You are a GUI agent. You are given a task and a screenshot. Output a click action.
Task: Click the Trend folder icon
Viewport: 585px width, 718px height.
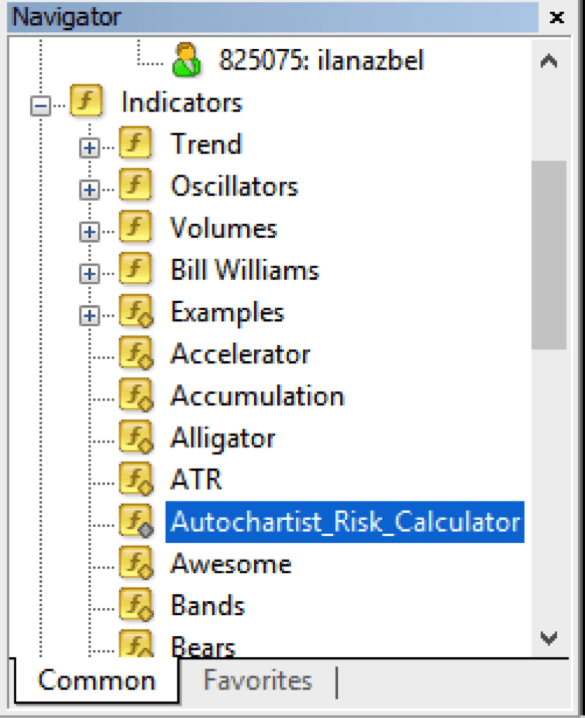coord(135,143)
